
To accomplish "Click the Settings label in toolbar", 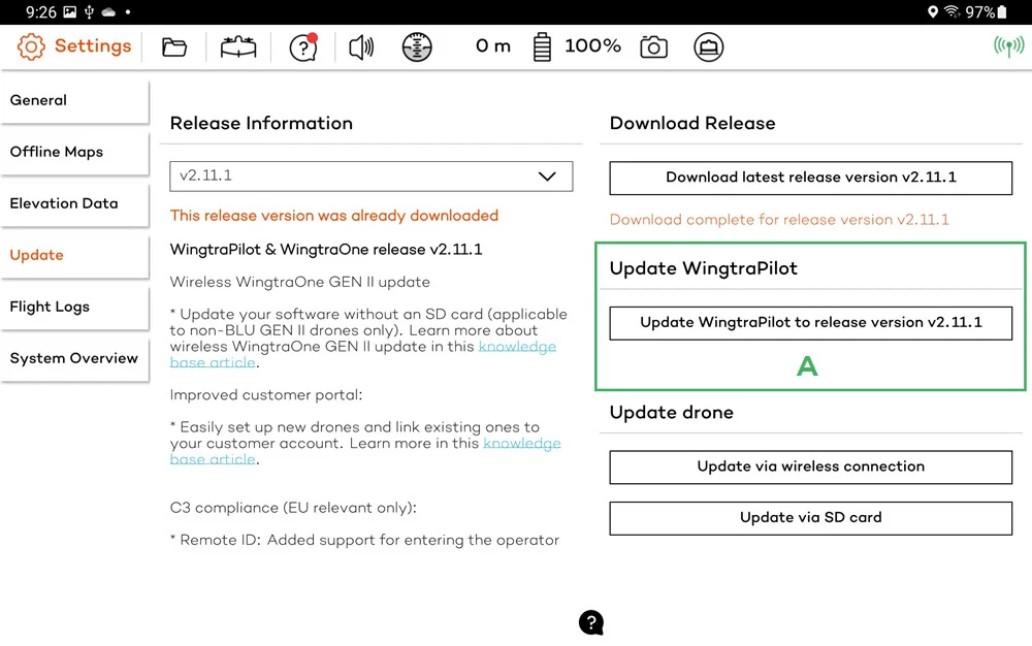I will pyautogui.click(x=93, y=46).
